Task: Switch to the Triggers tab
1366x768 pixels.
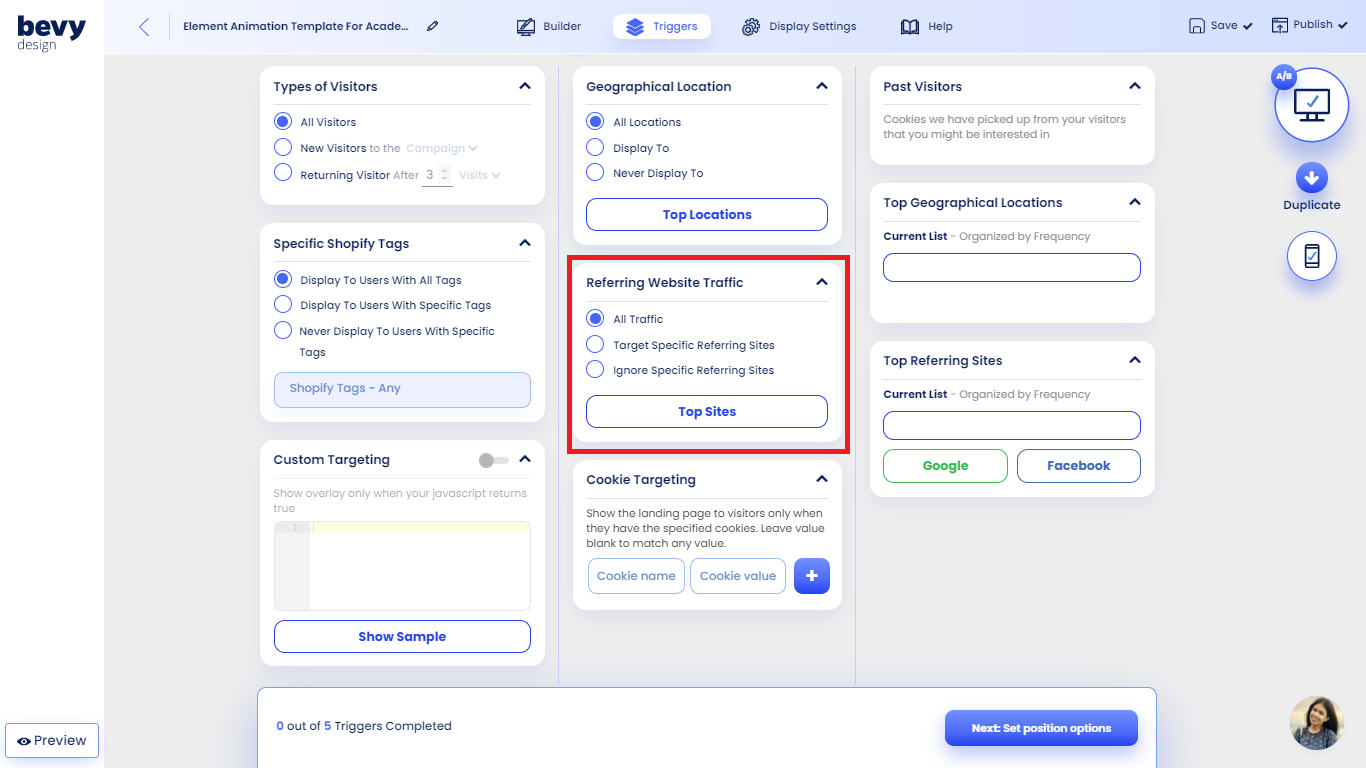Action: [x=661, y=26]
